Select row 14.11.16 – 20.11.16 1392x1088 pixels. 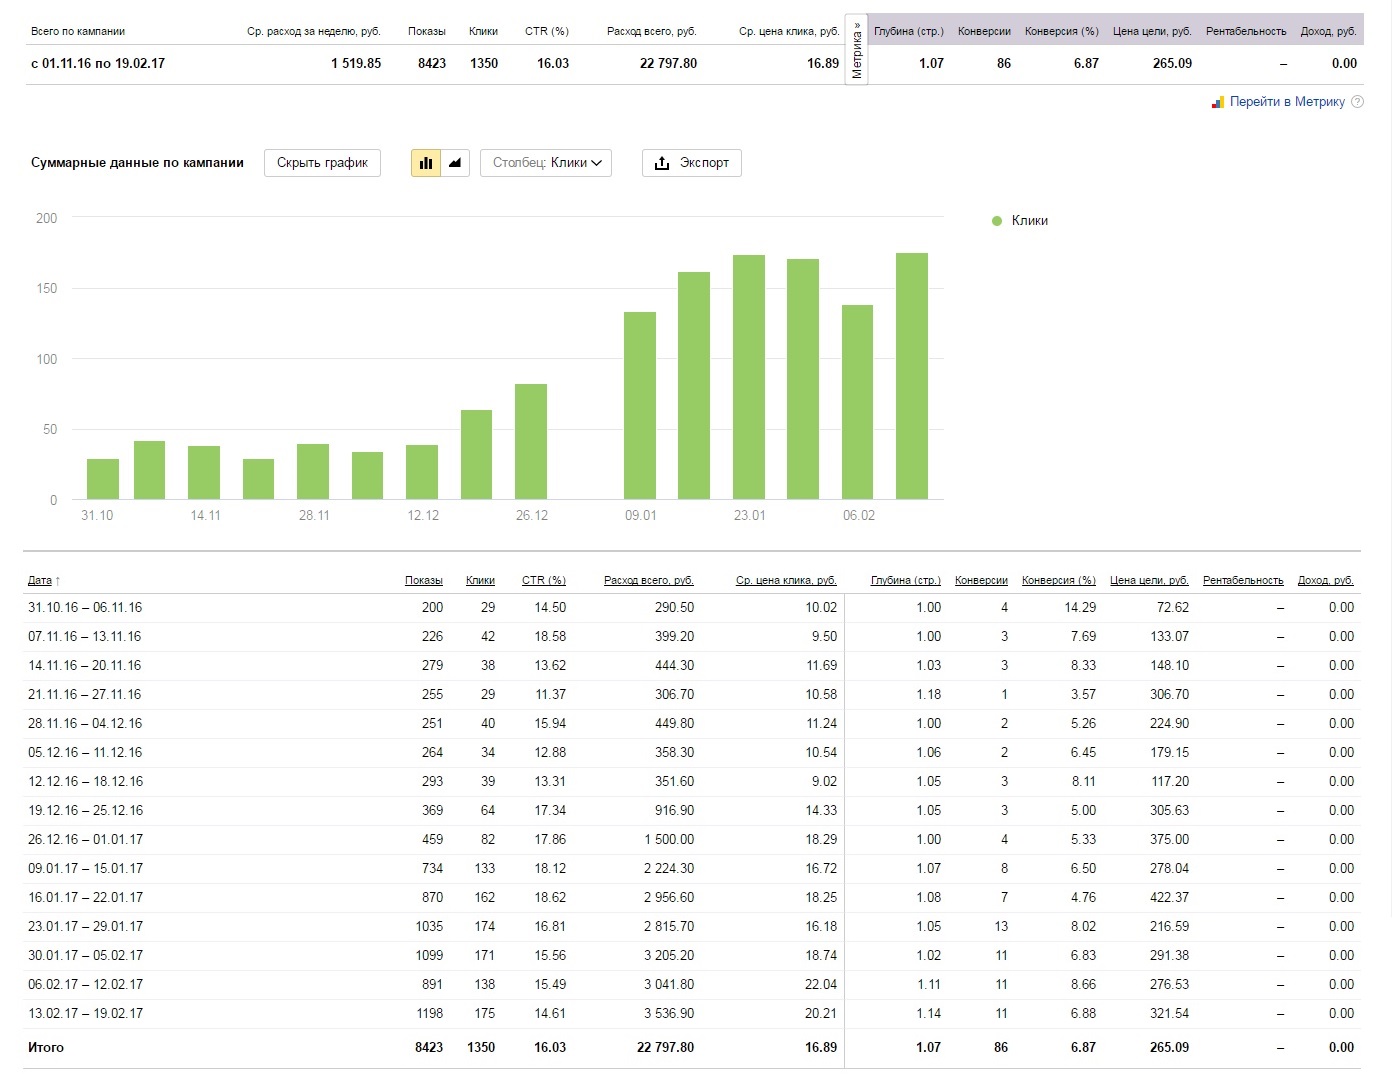coord(692,666)
